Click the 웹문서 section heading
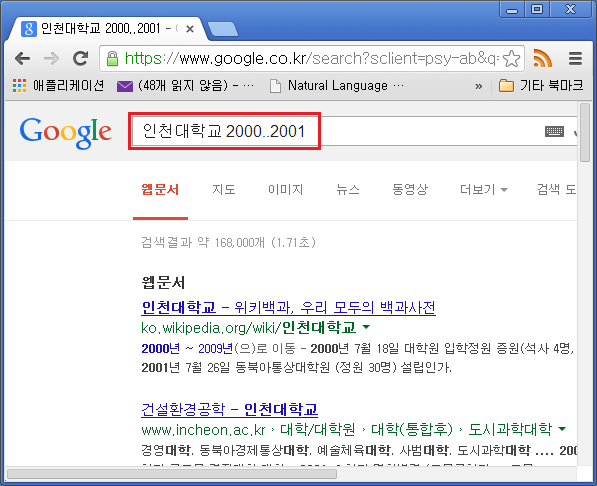 click(163, 283)
